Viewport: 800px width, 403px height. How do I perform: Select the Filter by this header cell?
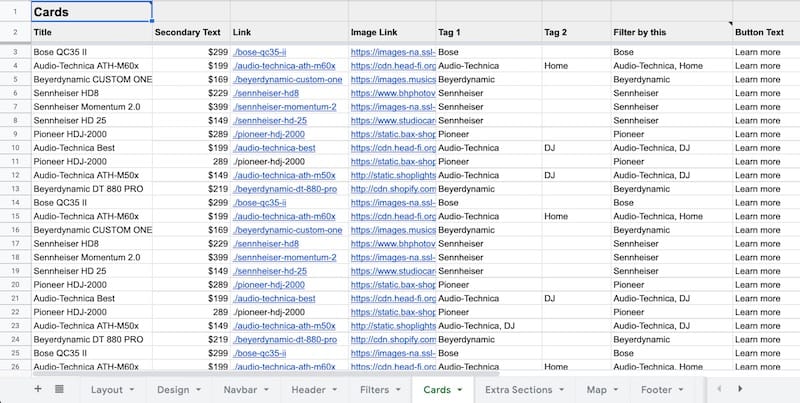click(x=672, y=32)
